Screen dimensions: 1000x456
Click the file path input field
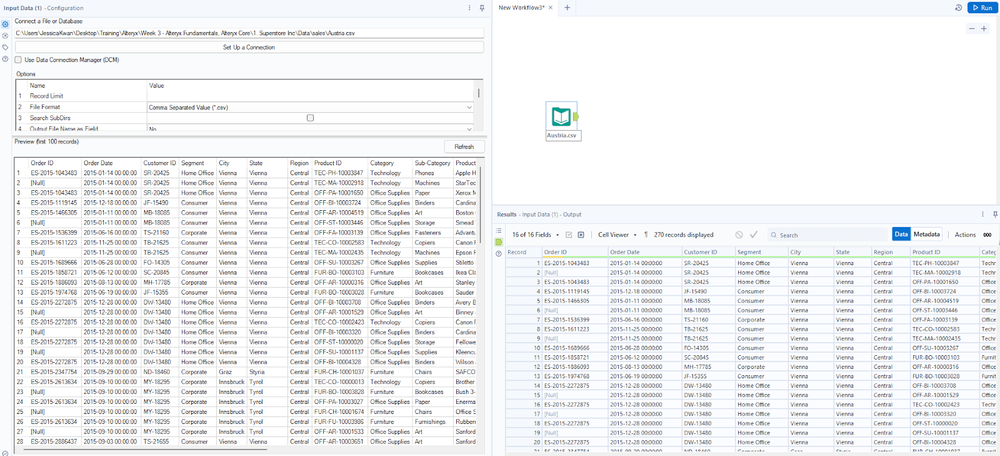point(249,33)
